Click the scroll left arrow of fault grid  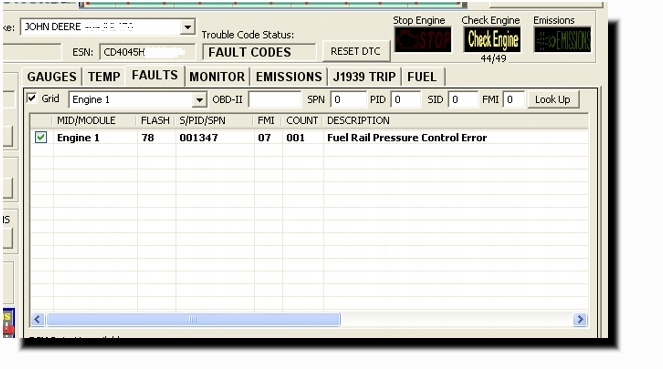[37, 319]
